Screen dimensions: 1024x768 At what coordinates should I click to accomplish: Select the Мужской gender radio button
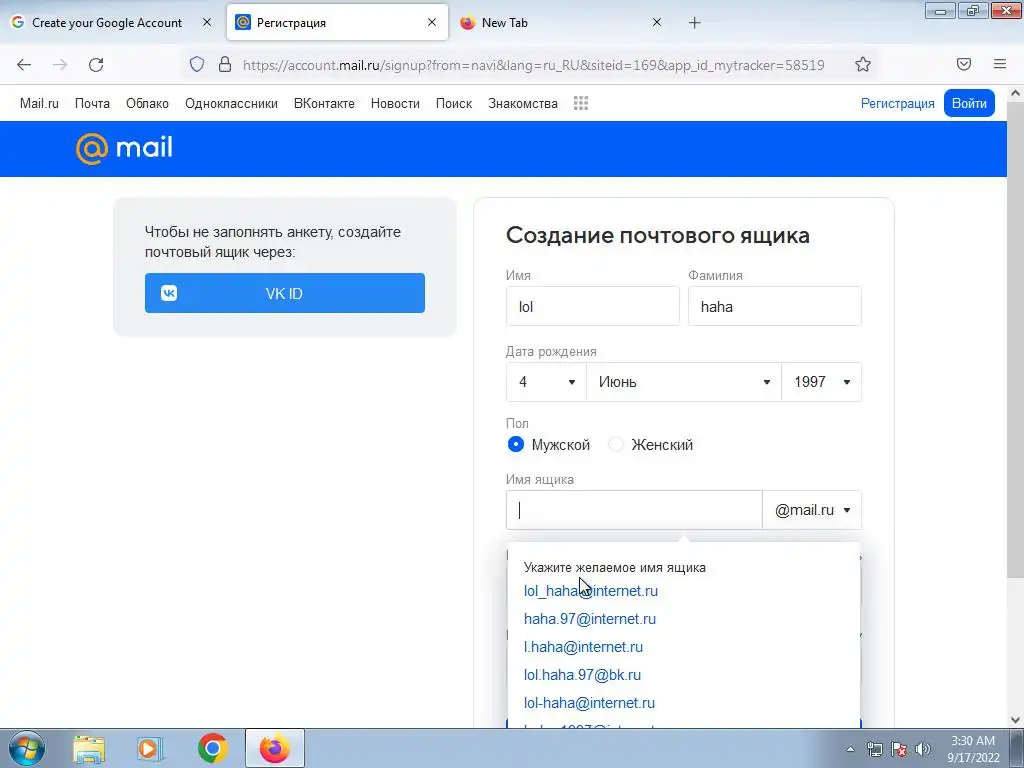pyautogui.click(x=515, y=445)
